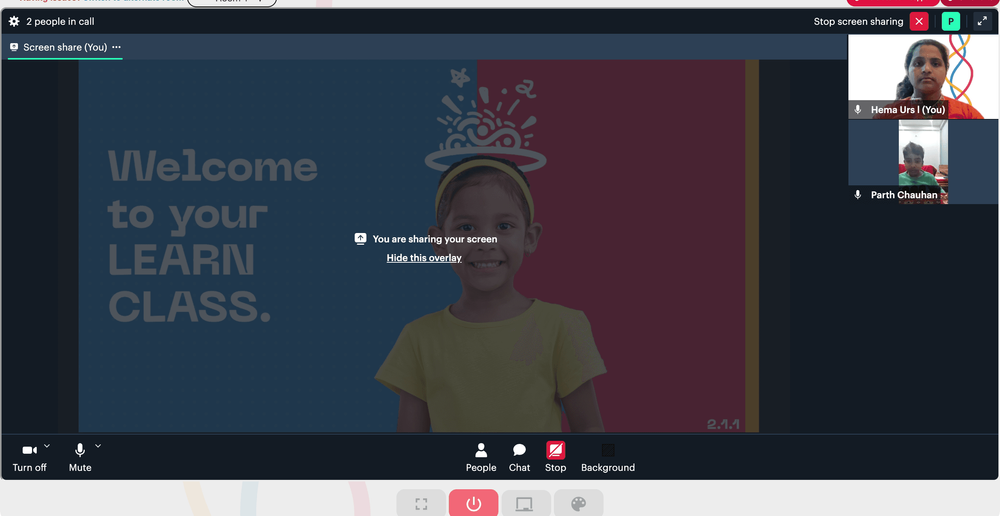Click the screen-share icon in overlay message
This screenshot has width=1000, height=516.
pyautogui.click(x=360, y=239)
